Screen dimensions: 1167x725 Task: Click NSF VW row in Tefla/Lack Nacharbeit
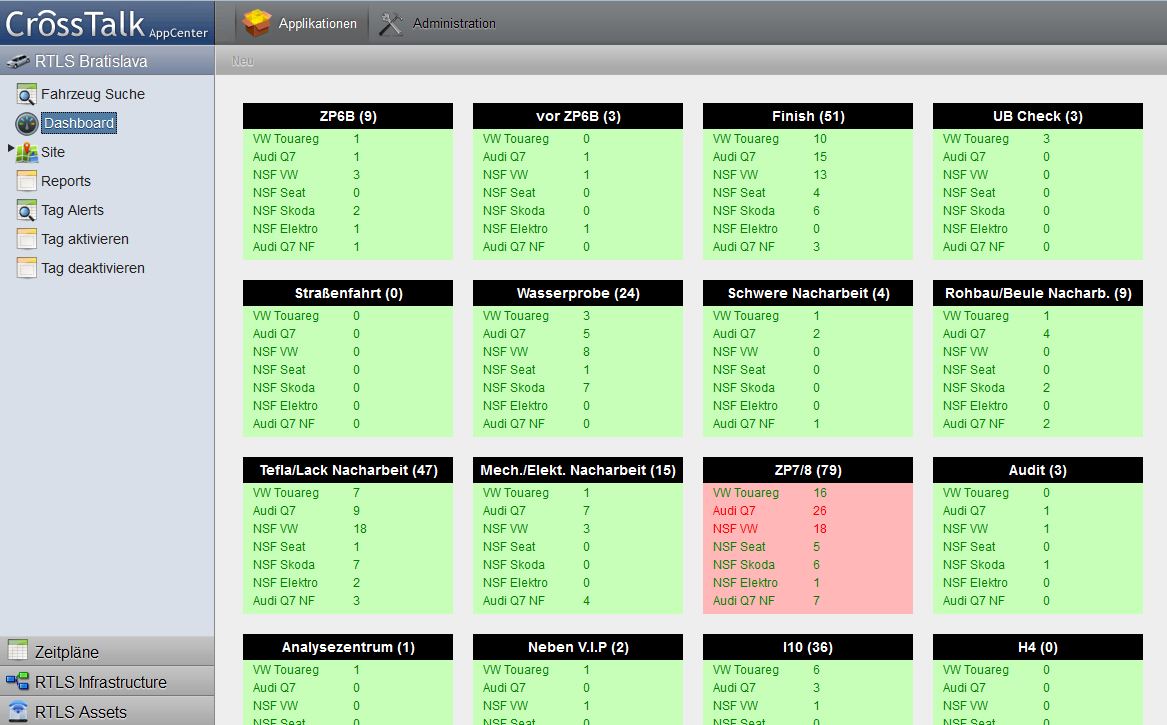(348, 528)
